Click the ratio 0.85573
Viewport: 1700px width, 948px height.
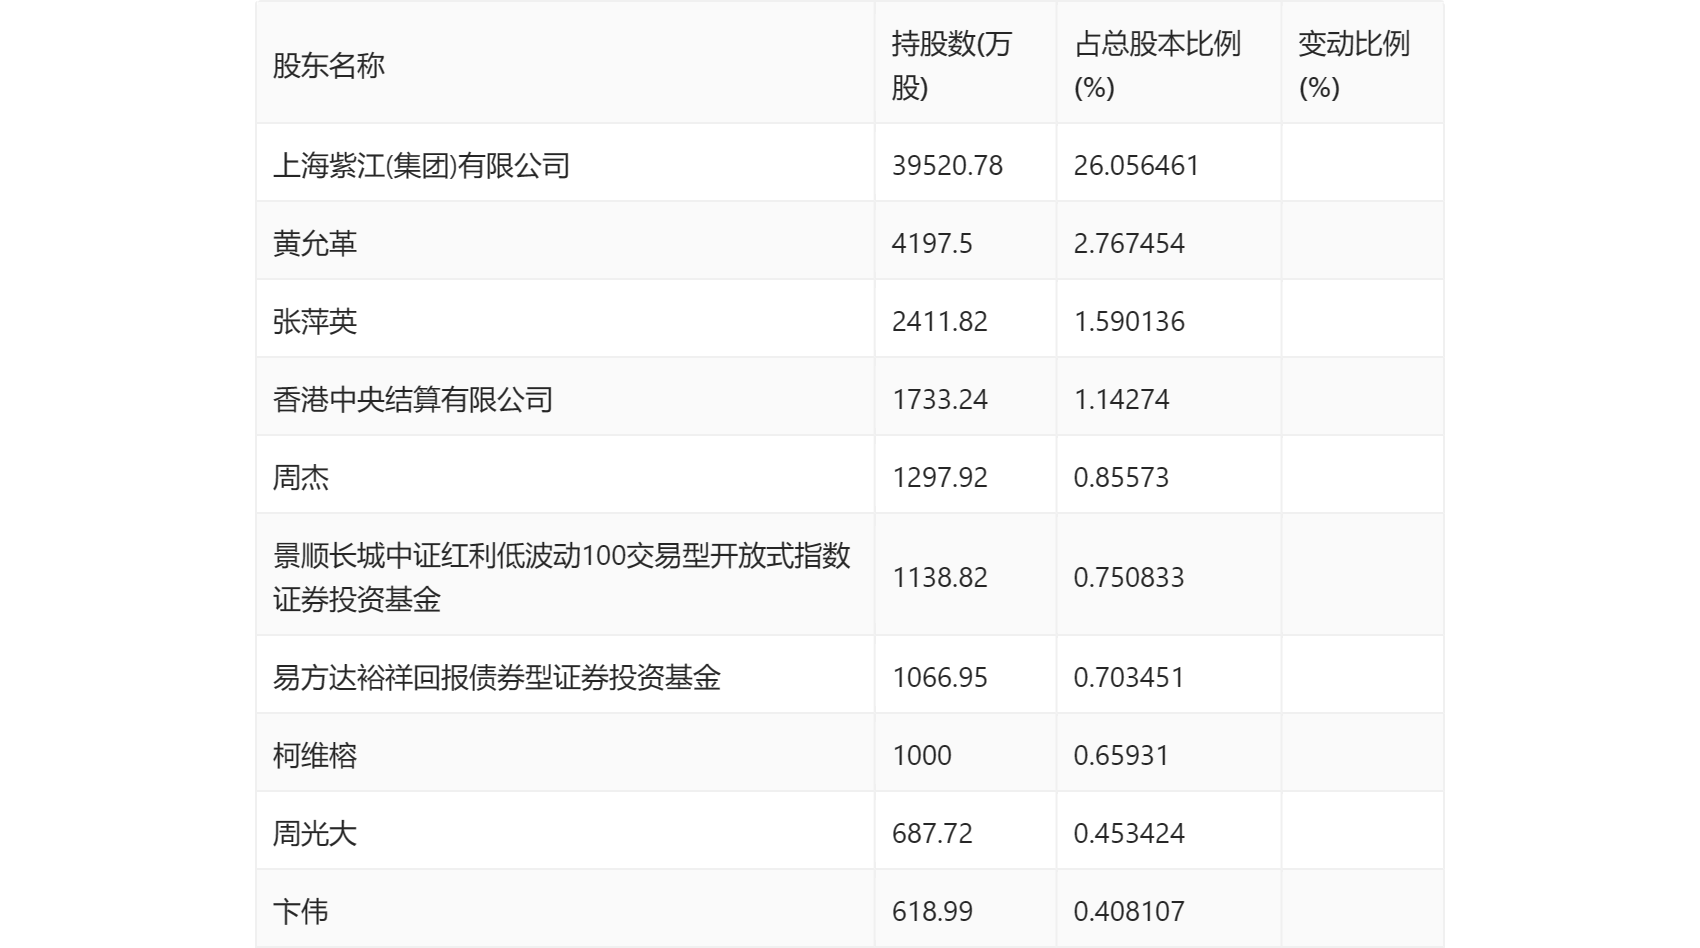click(1122, 477)
